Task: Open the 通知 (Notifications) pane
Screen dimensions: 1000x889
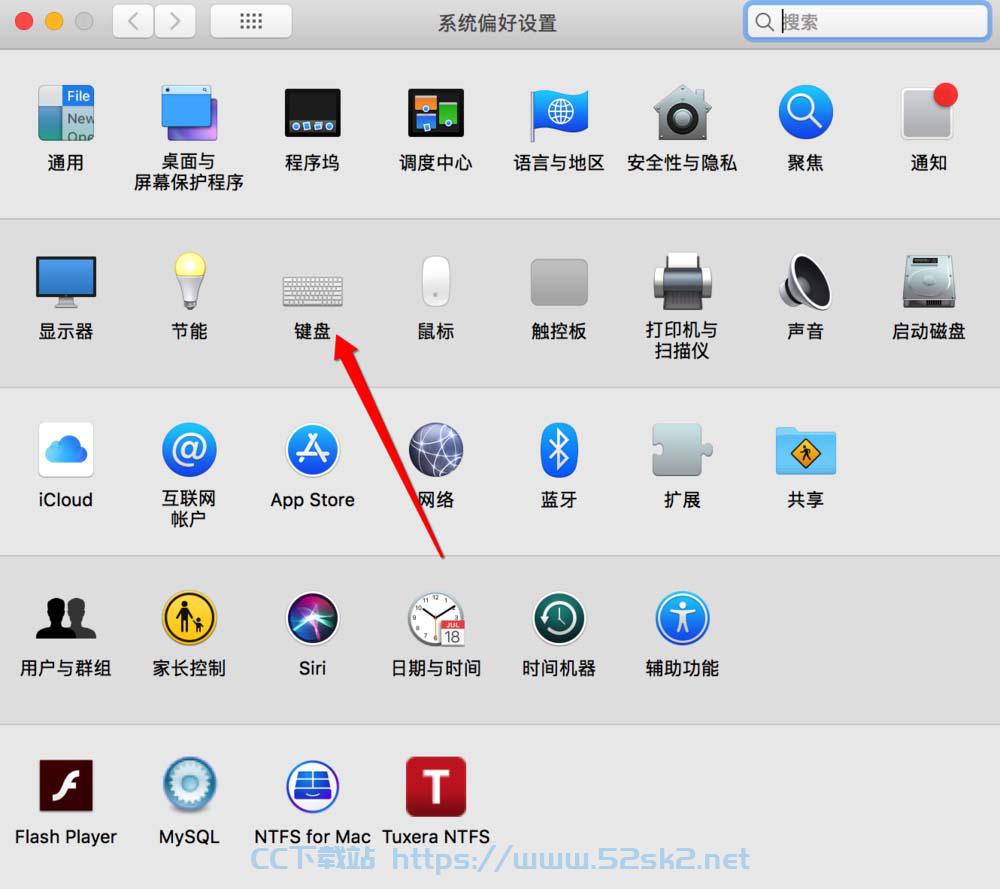Action: point(929,112)
